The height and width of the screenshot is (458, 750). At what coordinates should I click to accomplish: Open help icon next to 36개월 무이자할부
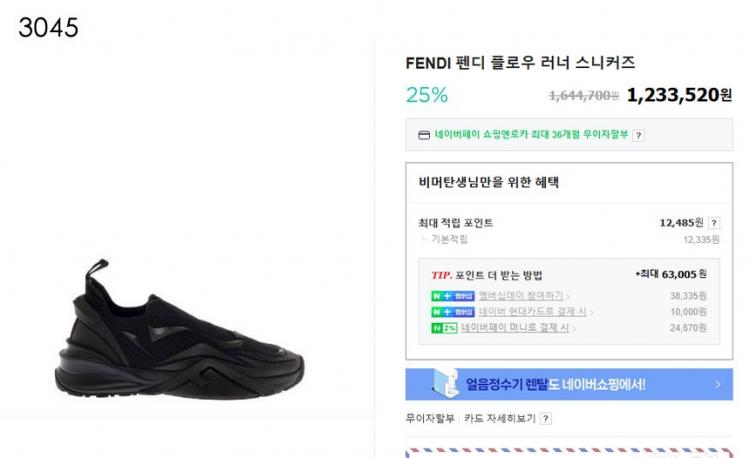[x=638, y=135]
